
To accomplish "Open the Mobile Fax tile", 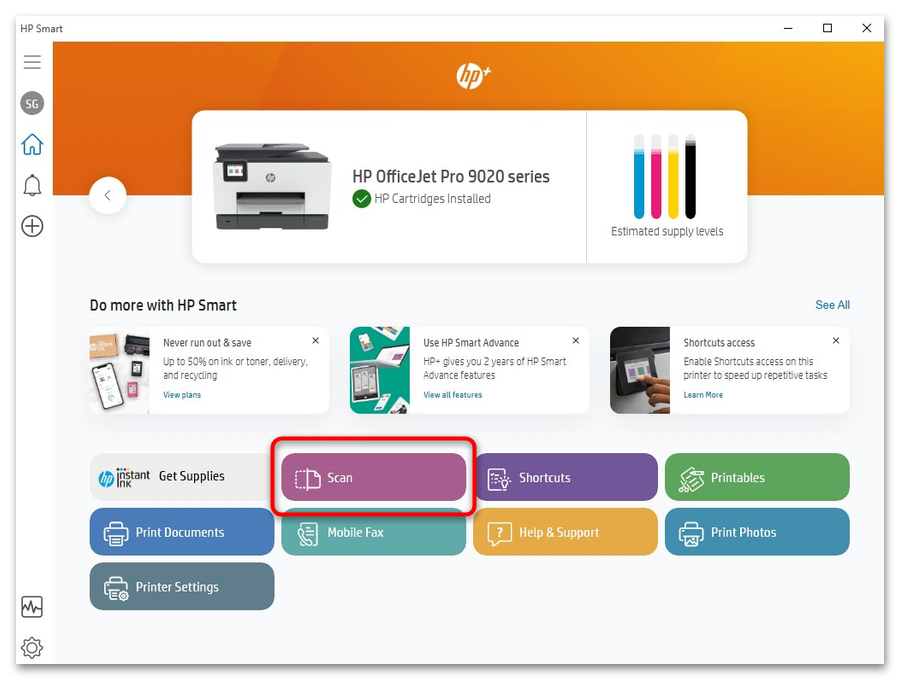I will [x=374, y=532].
